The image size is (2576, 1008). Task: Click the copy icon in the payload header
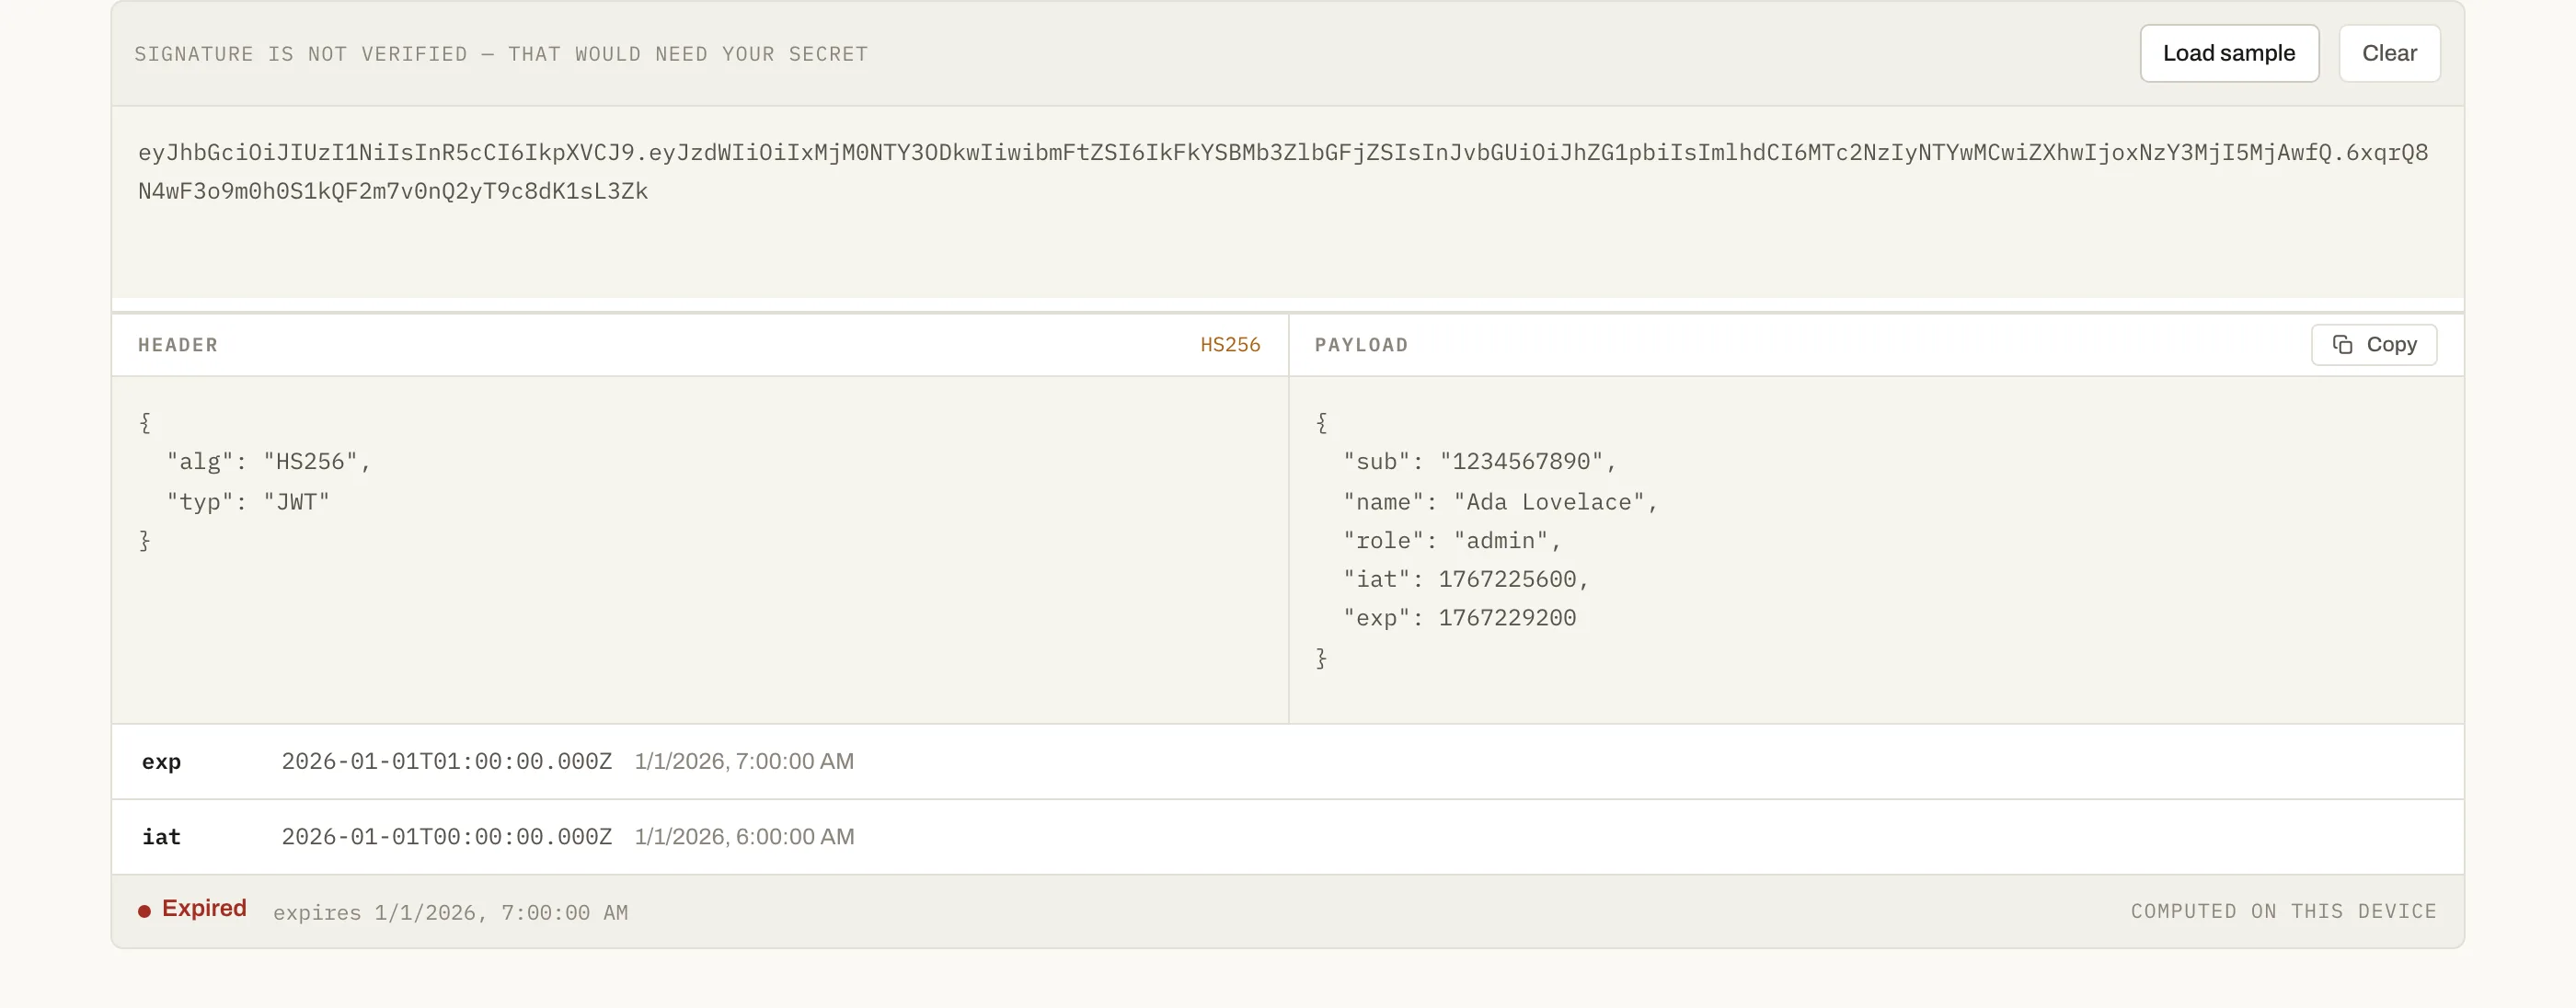click(x=2342, y=344)
